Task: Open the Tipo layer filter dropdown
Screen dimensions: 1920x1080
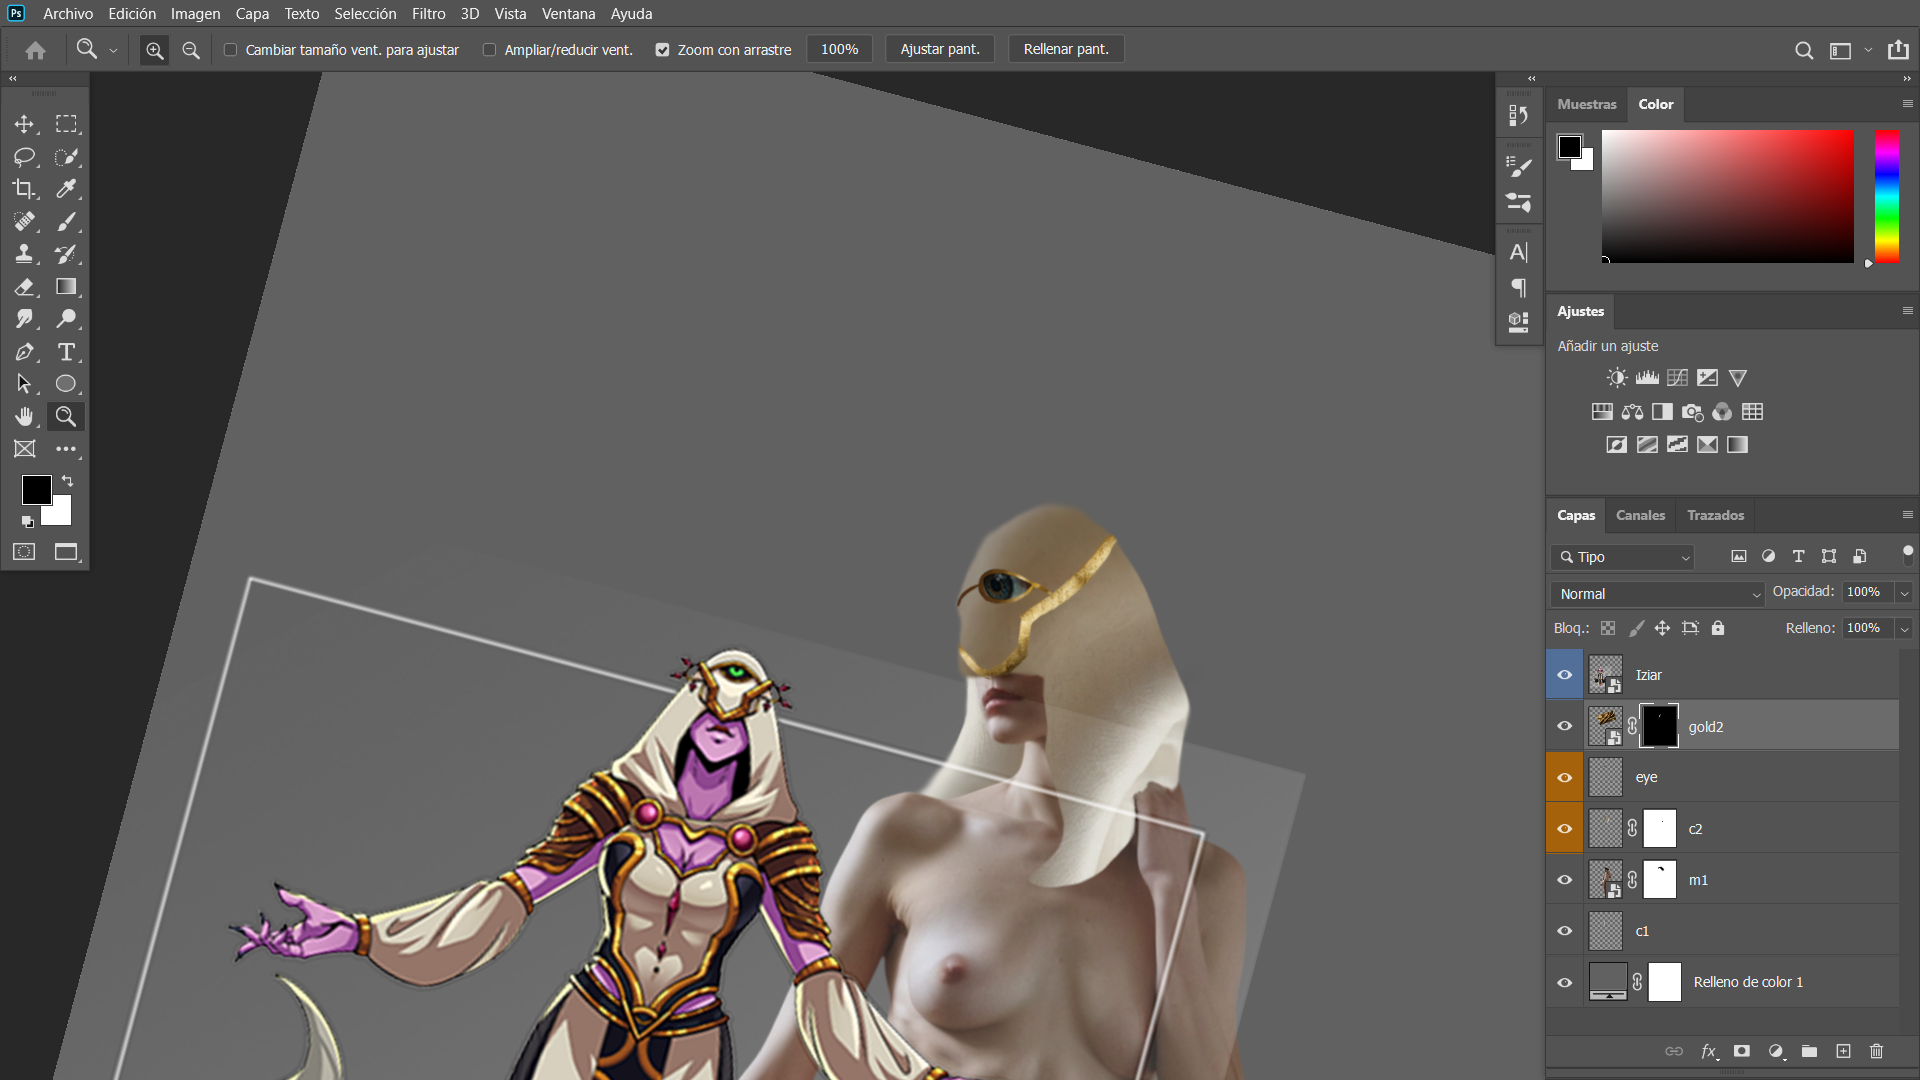Action: point(1623,557)
